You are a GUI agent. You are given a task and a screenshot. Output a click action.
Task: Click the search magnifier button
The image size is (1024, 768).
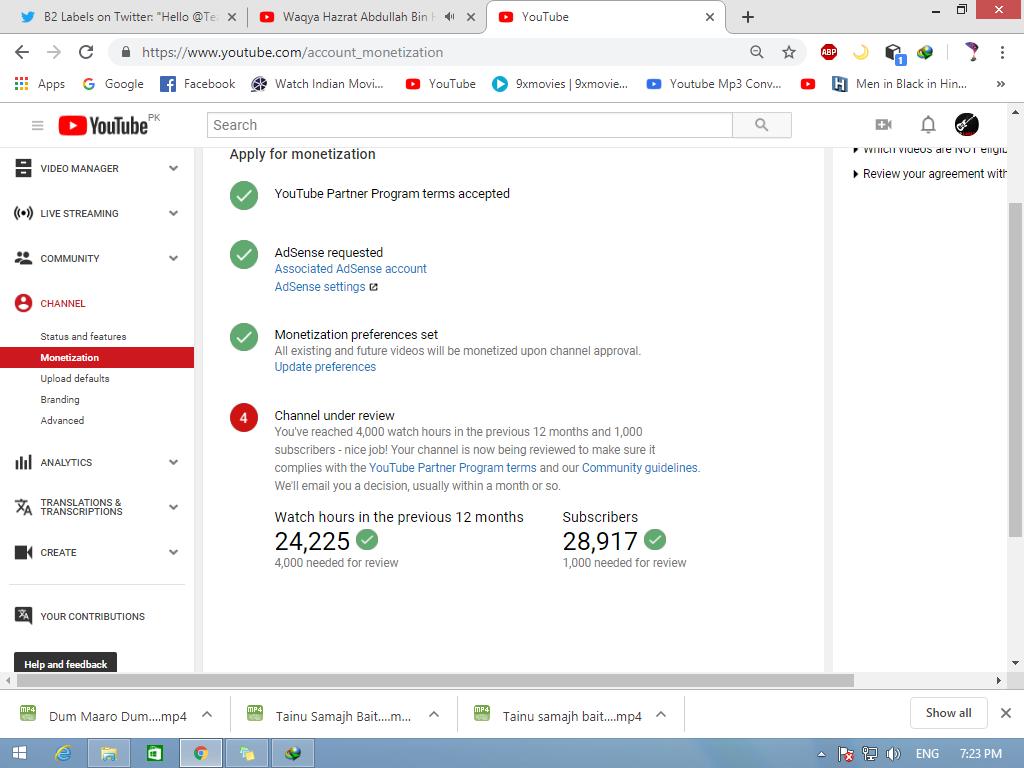click(x=761, y=125)
